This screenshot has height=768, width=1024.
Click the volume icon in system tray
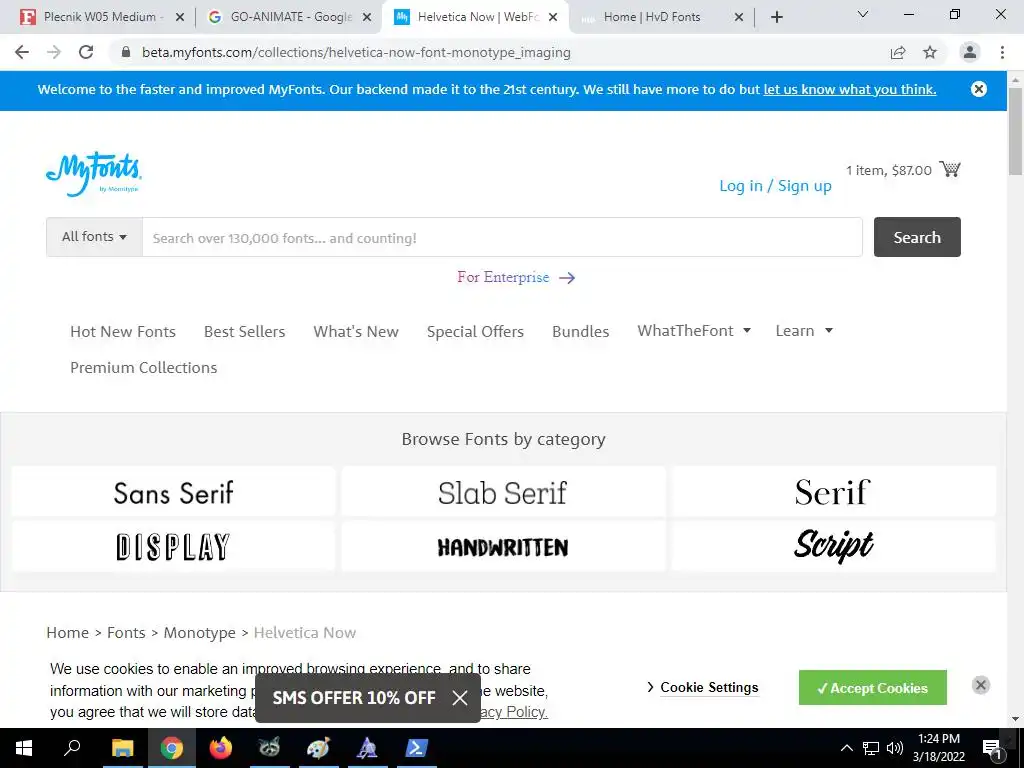click(895, 748)
